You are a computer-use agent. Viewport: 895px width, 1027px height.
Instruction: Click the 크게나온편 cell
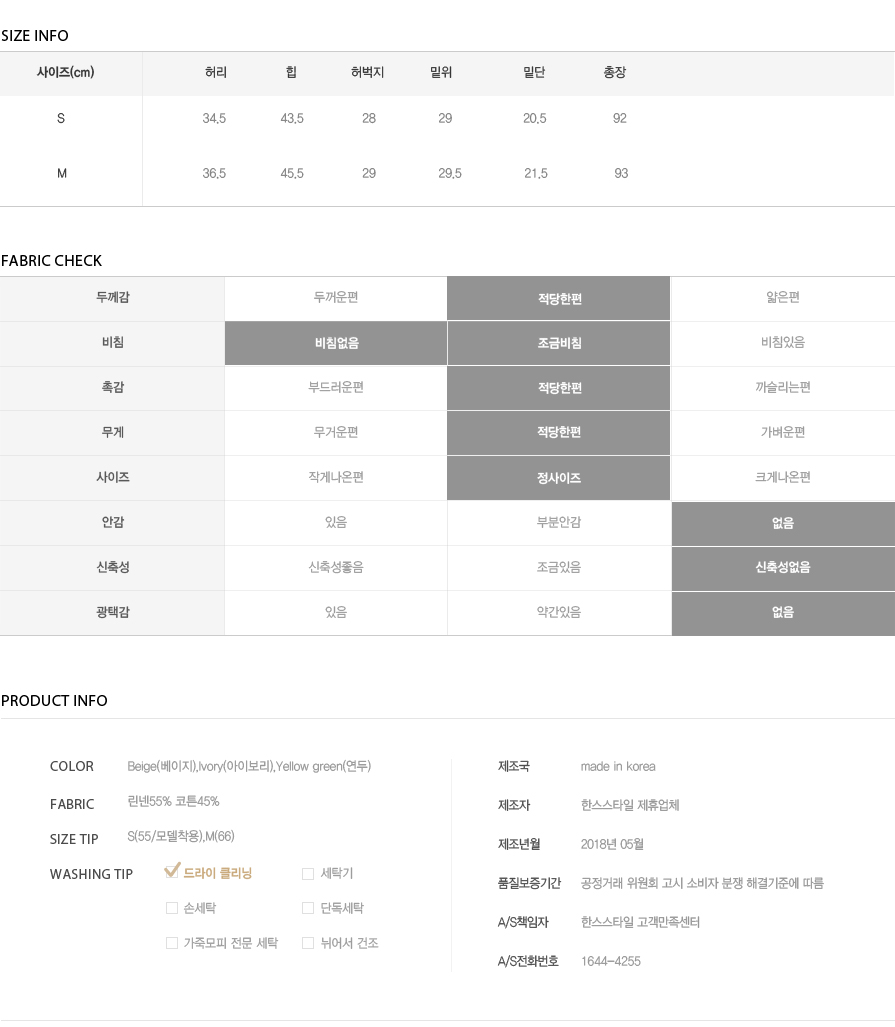pyautogui.click(x=783, y=477)
